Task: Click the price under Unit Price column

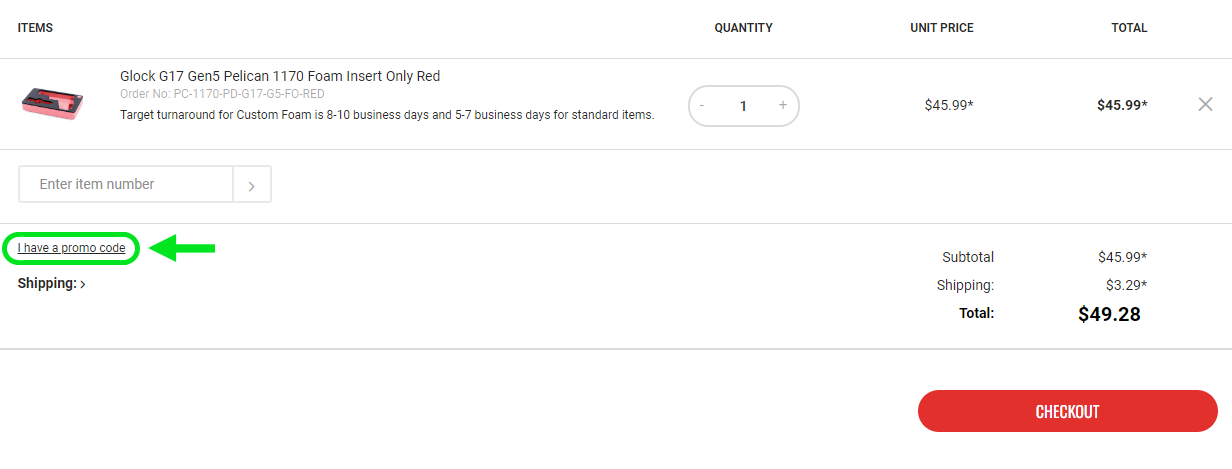Action: coord(948,104)
